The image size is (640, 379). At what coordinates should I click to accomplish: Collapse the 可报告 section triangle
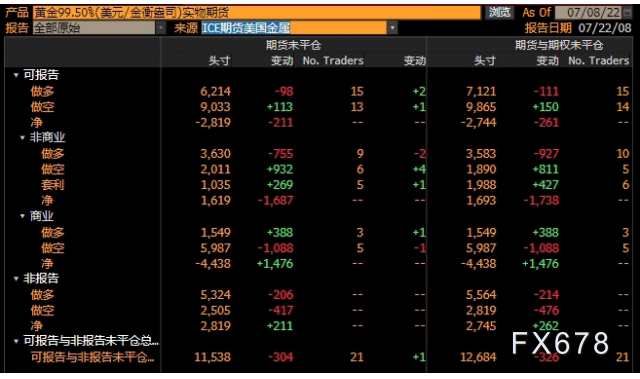(x=16, y=75)
